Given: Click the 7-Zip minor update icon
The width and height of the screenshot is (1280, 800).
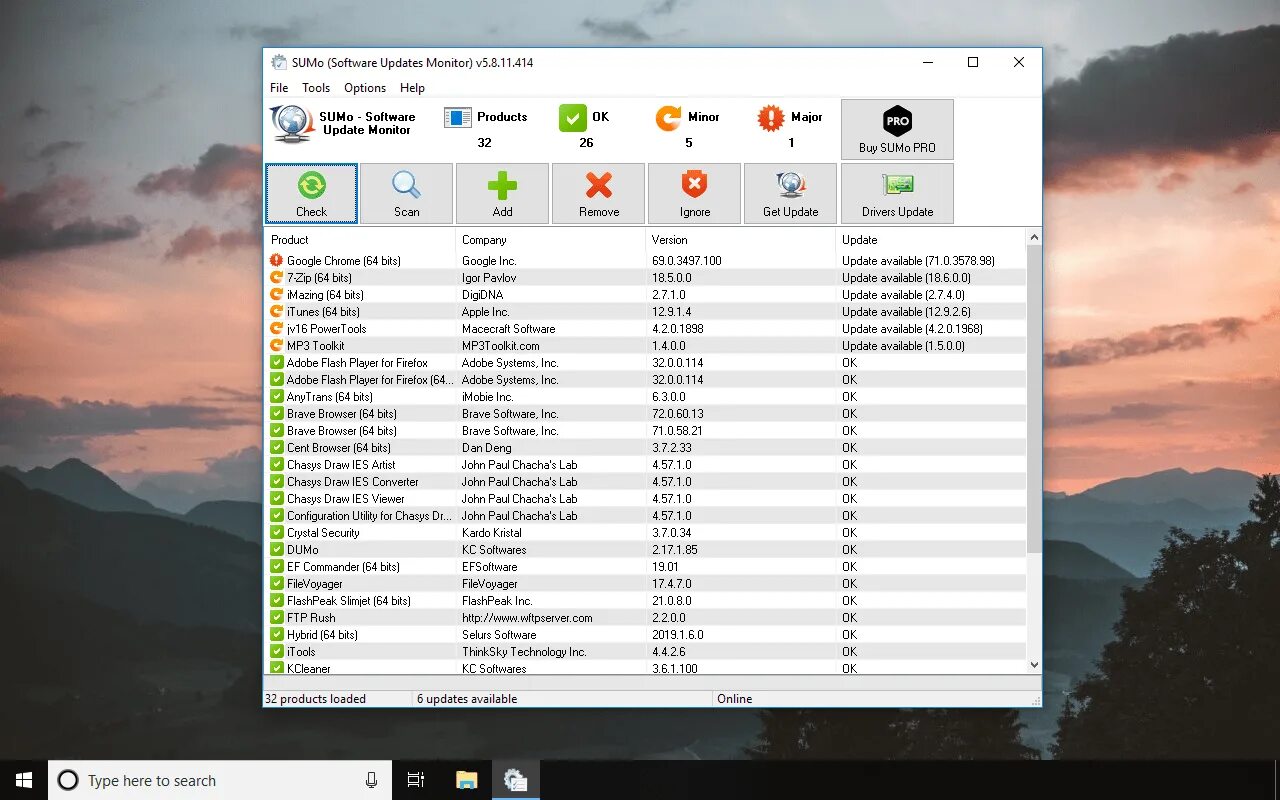Looking at the screenshot, I should [x=277, y=278].
